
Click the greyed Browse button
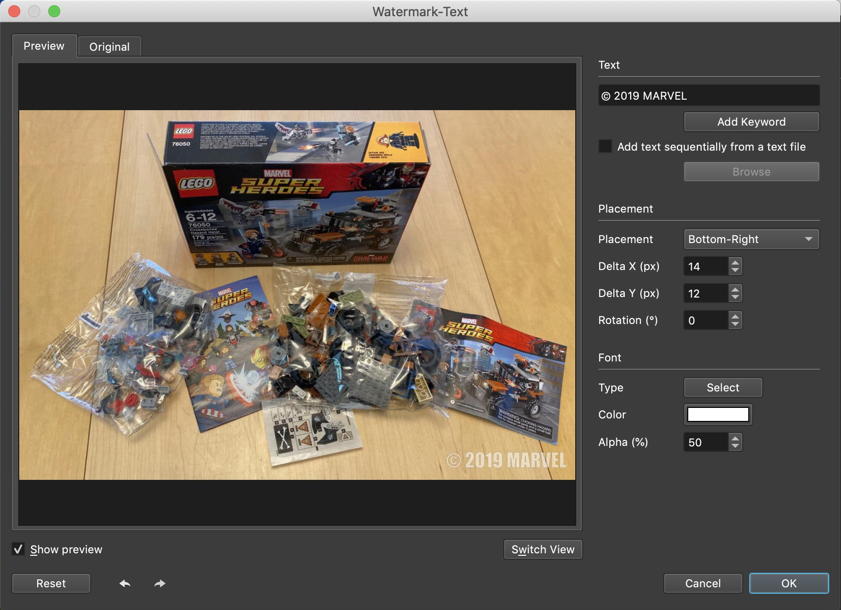(x=751, y=172)
